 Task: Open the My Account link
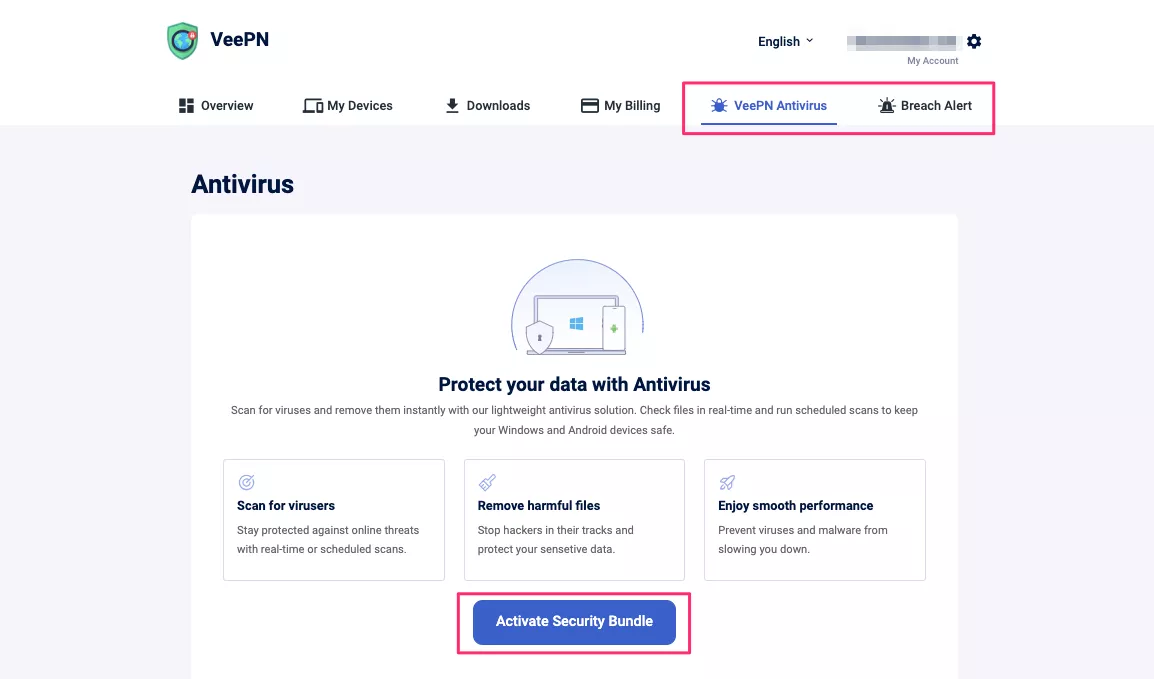932,61
